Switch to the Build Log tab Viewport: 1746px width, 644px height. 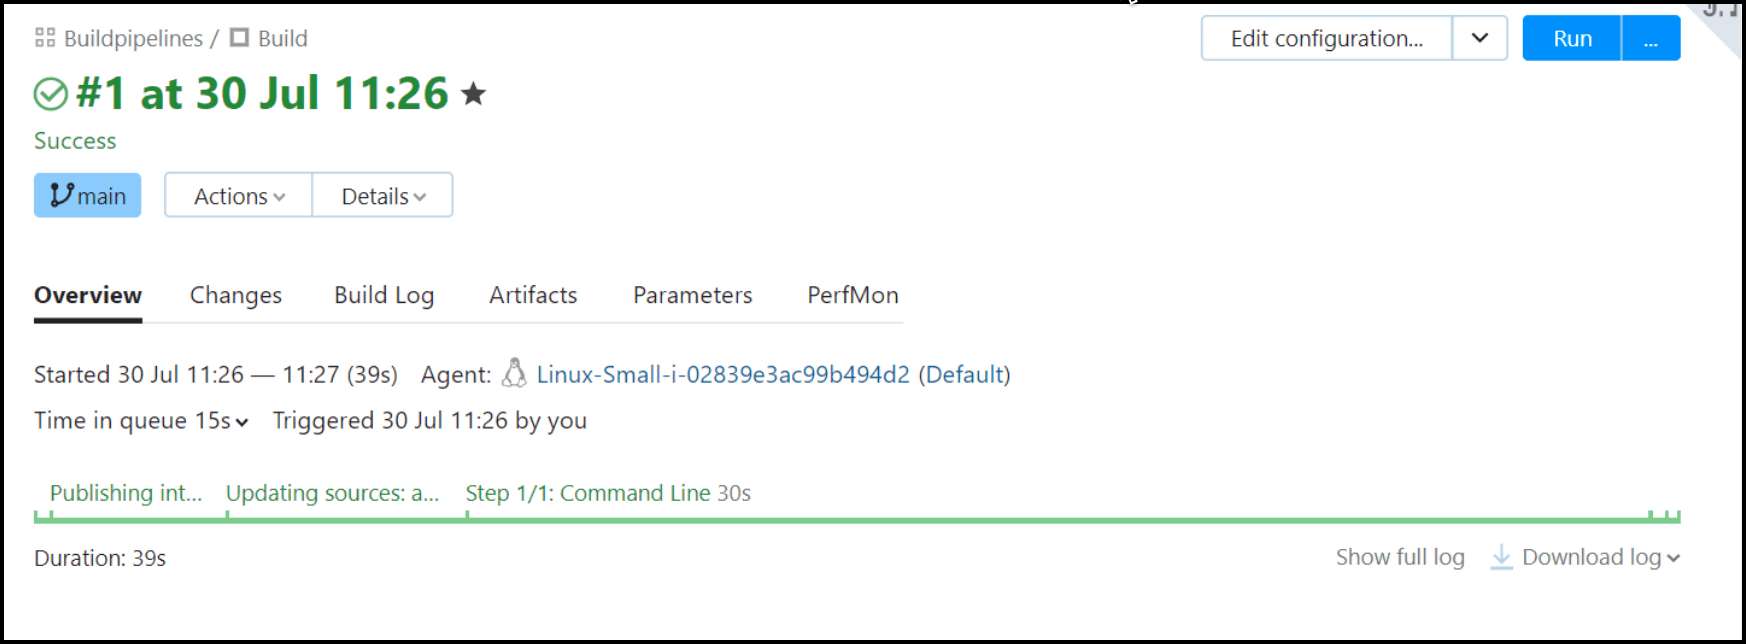pos(384,295)
